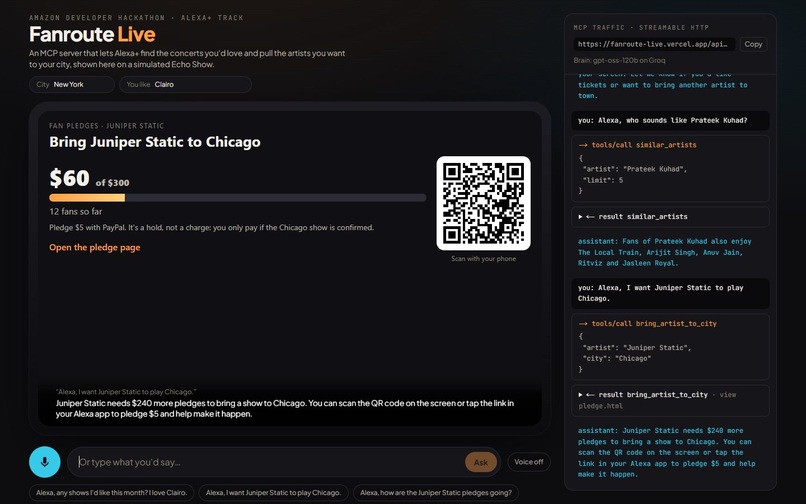Screen dimensions: 806x504
Task: Copy the MCP server URL
Action: [x=753, y=44]
